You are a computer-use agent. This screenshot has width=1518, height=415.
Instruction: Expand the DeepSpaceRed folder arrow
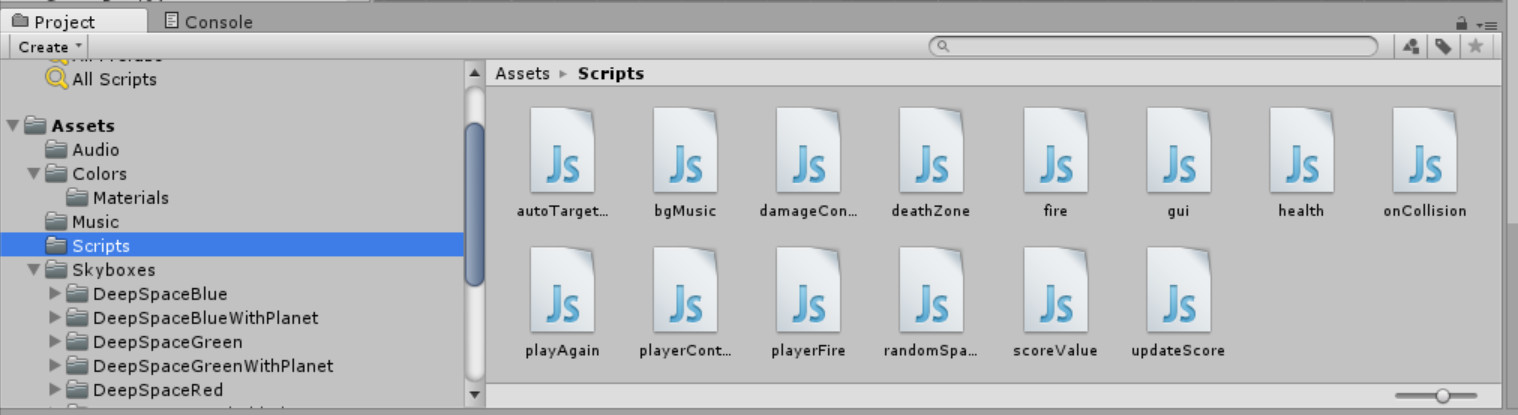click(55, 390)
